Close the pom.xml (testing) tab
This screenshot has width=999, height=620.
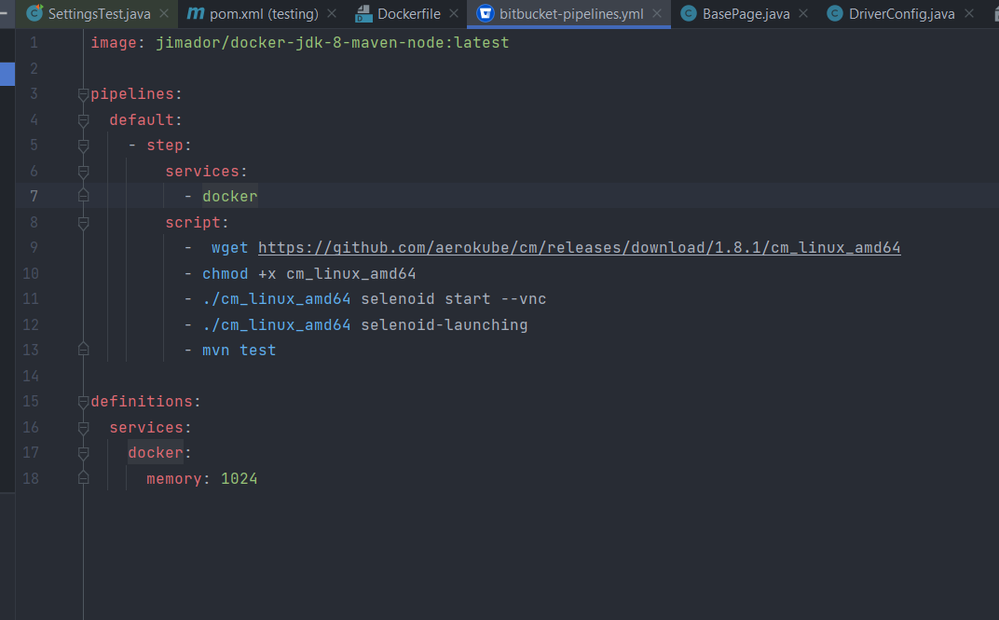(331, 13)
